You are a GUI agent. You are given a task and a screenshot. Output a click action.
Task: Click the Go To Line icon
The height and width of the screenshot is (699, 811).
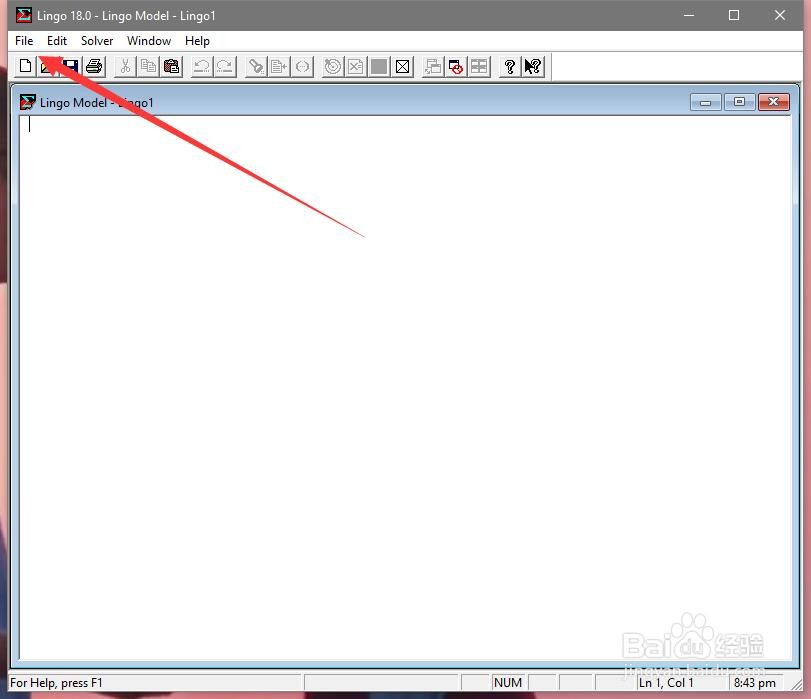click(279, 66)
